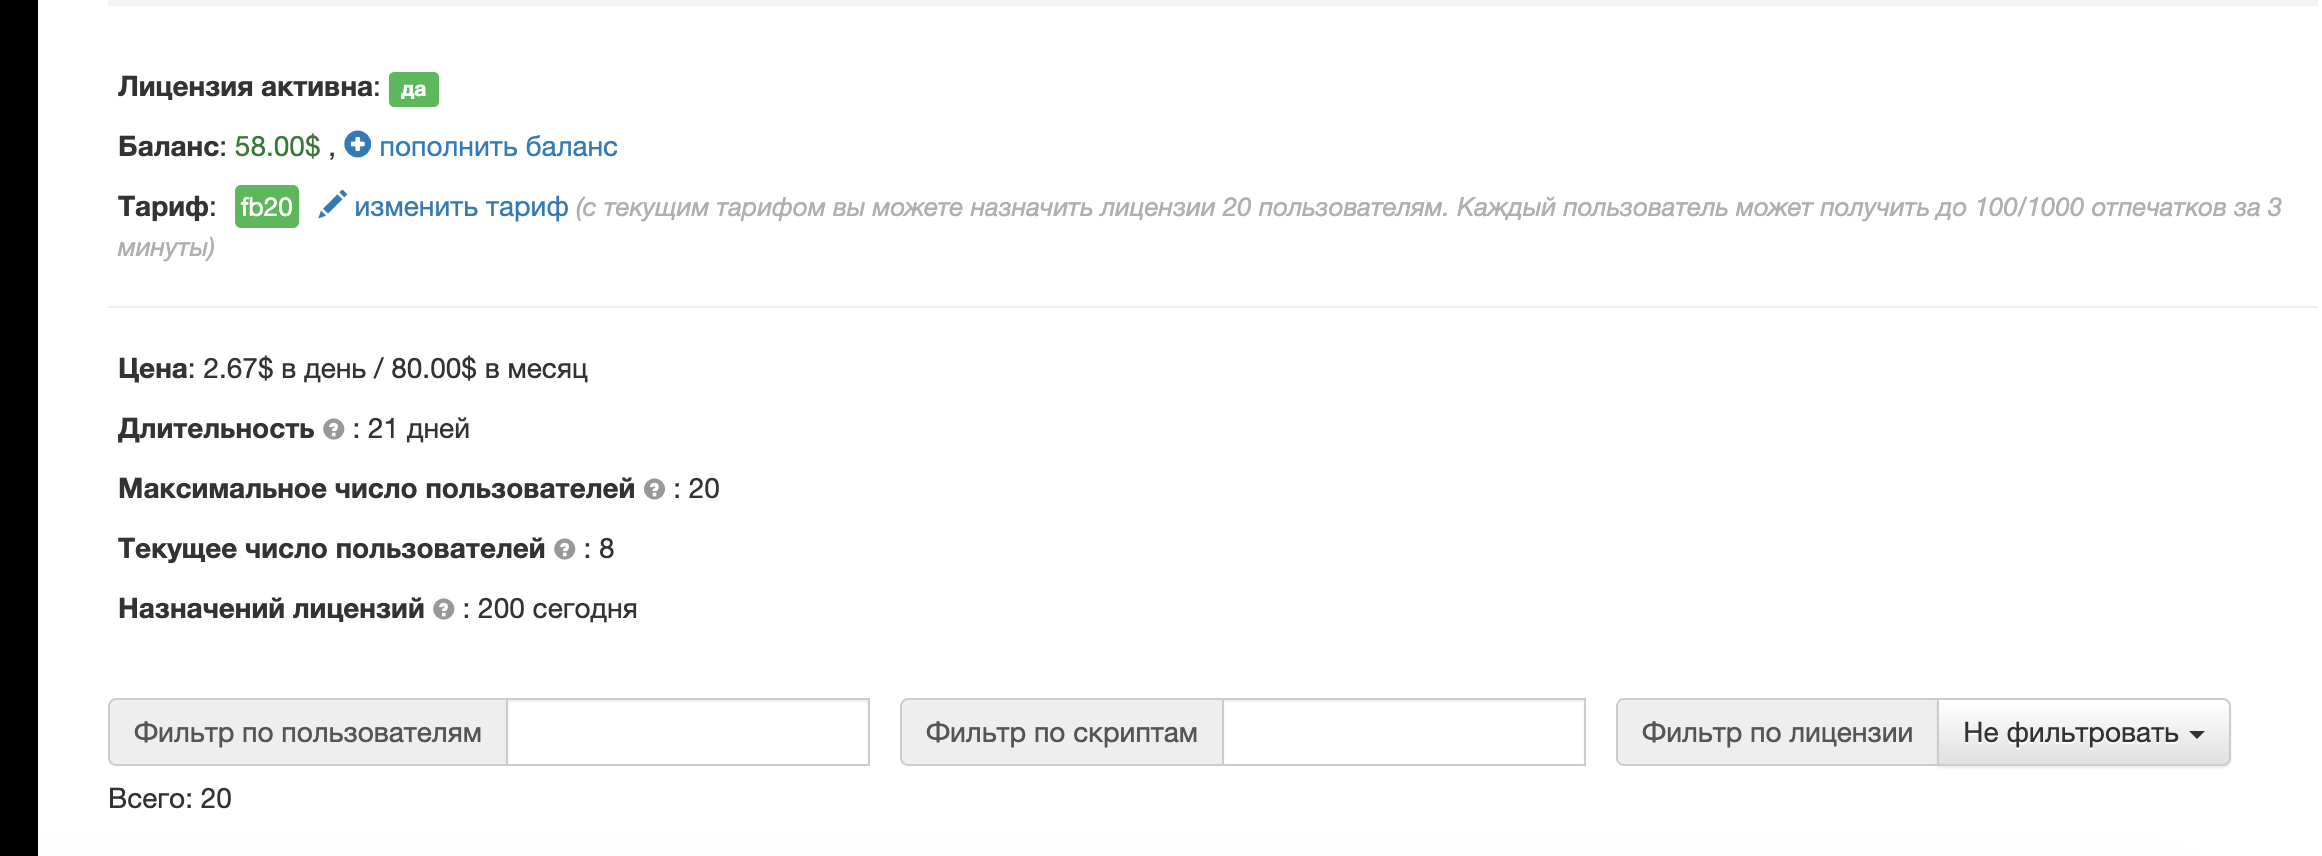This screenshot has height=856, width=2322.
Task: Click the chevron on the license filter selector
Action: (2196, 734)
